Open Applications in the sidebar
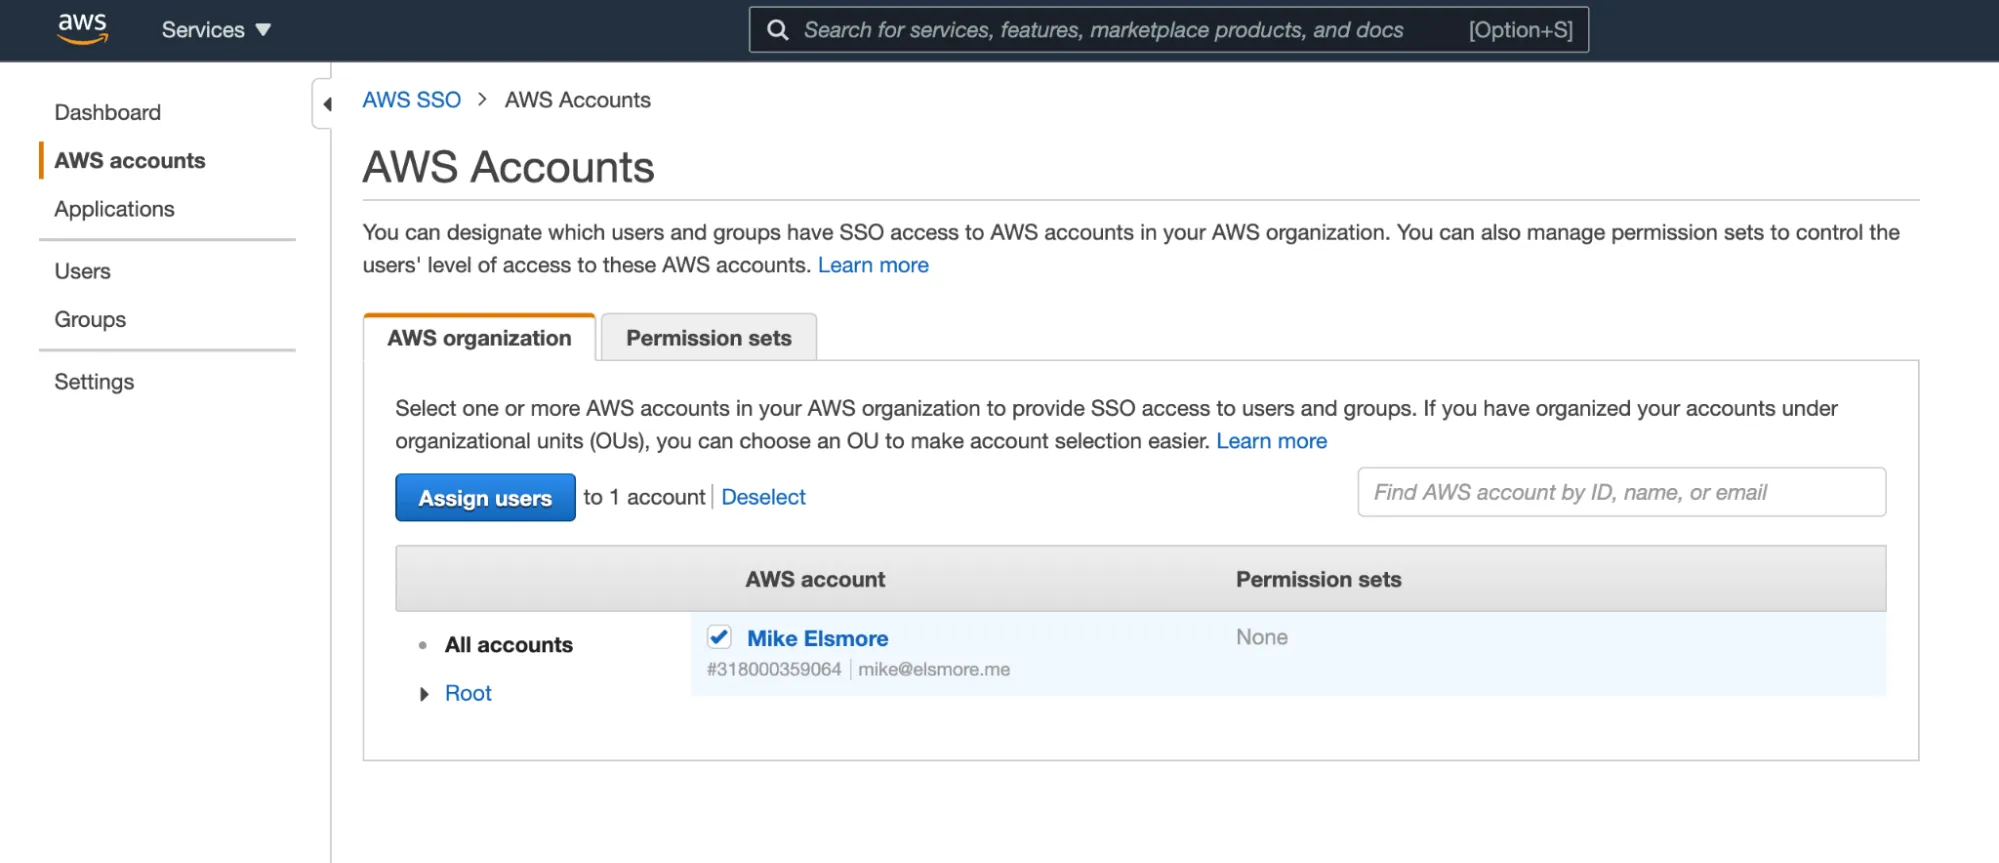Viewport: 1999px width, 863px height. pos(114,209)
